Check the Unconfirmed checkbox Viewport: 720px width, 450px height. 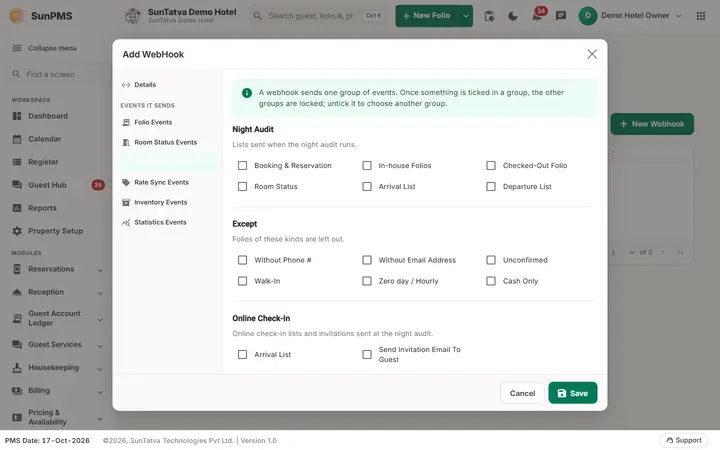(491, 260)
